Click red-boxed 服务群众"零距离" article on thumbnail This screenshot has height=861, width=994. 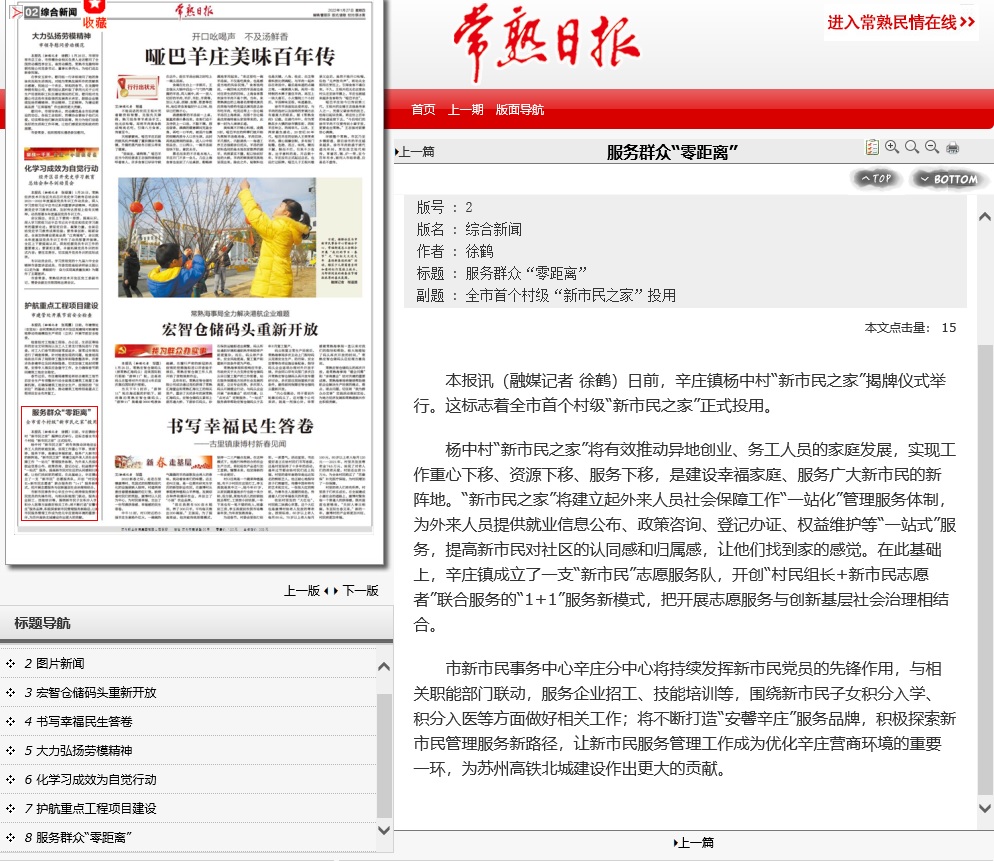pos(60,463)
